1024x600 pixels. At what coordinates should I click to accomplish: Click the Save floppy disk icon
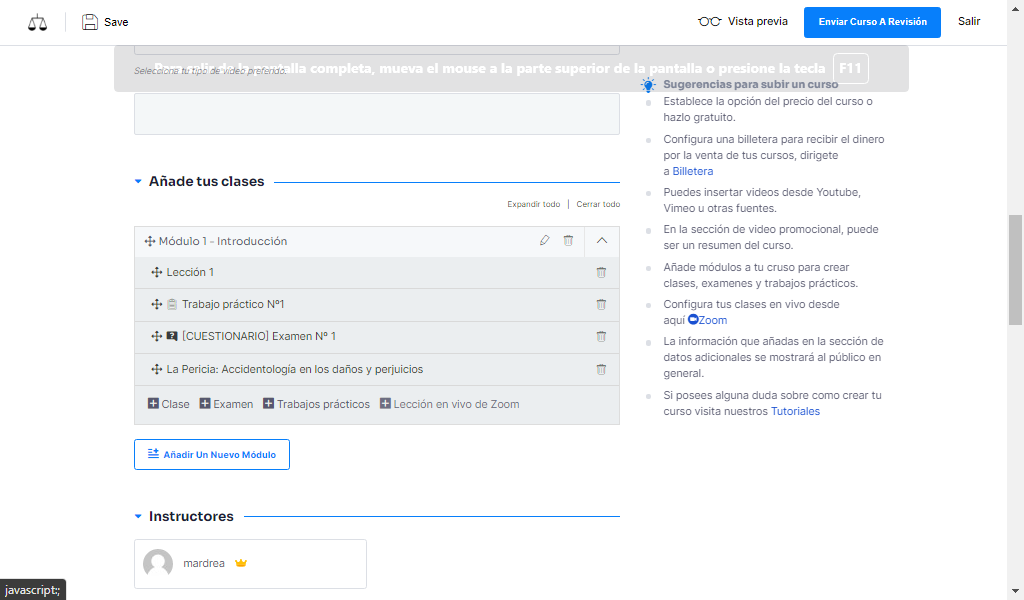click(x=89, y=22)
